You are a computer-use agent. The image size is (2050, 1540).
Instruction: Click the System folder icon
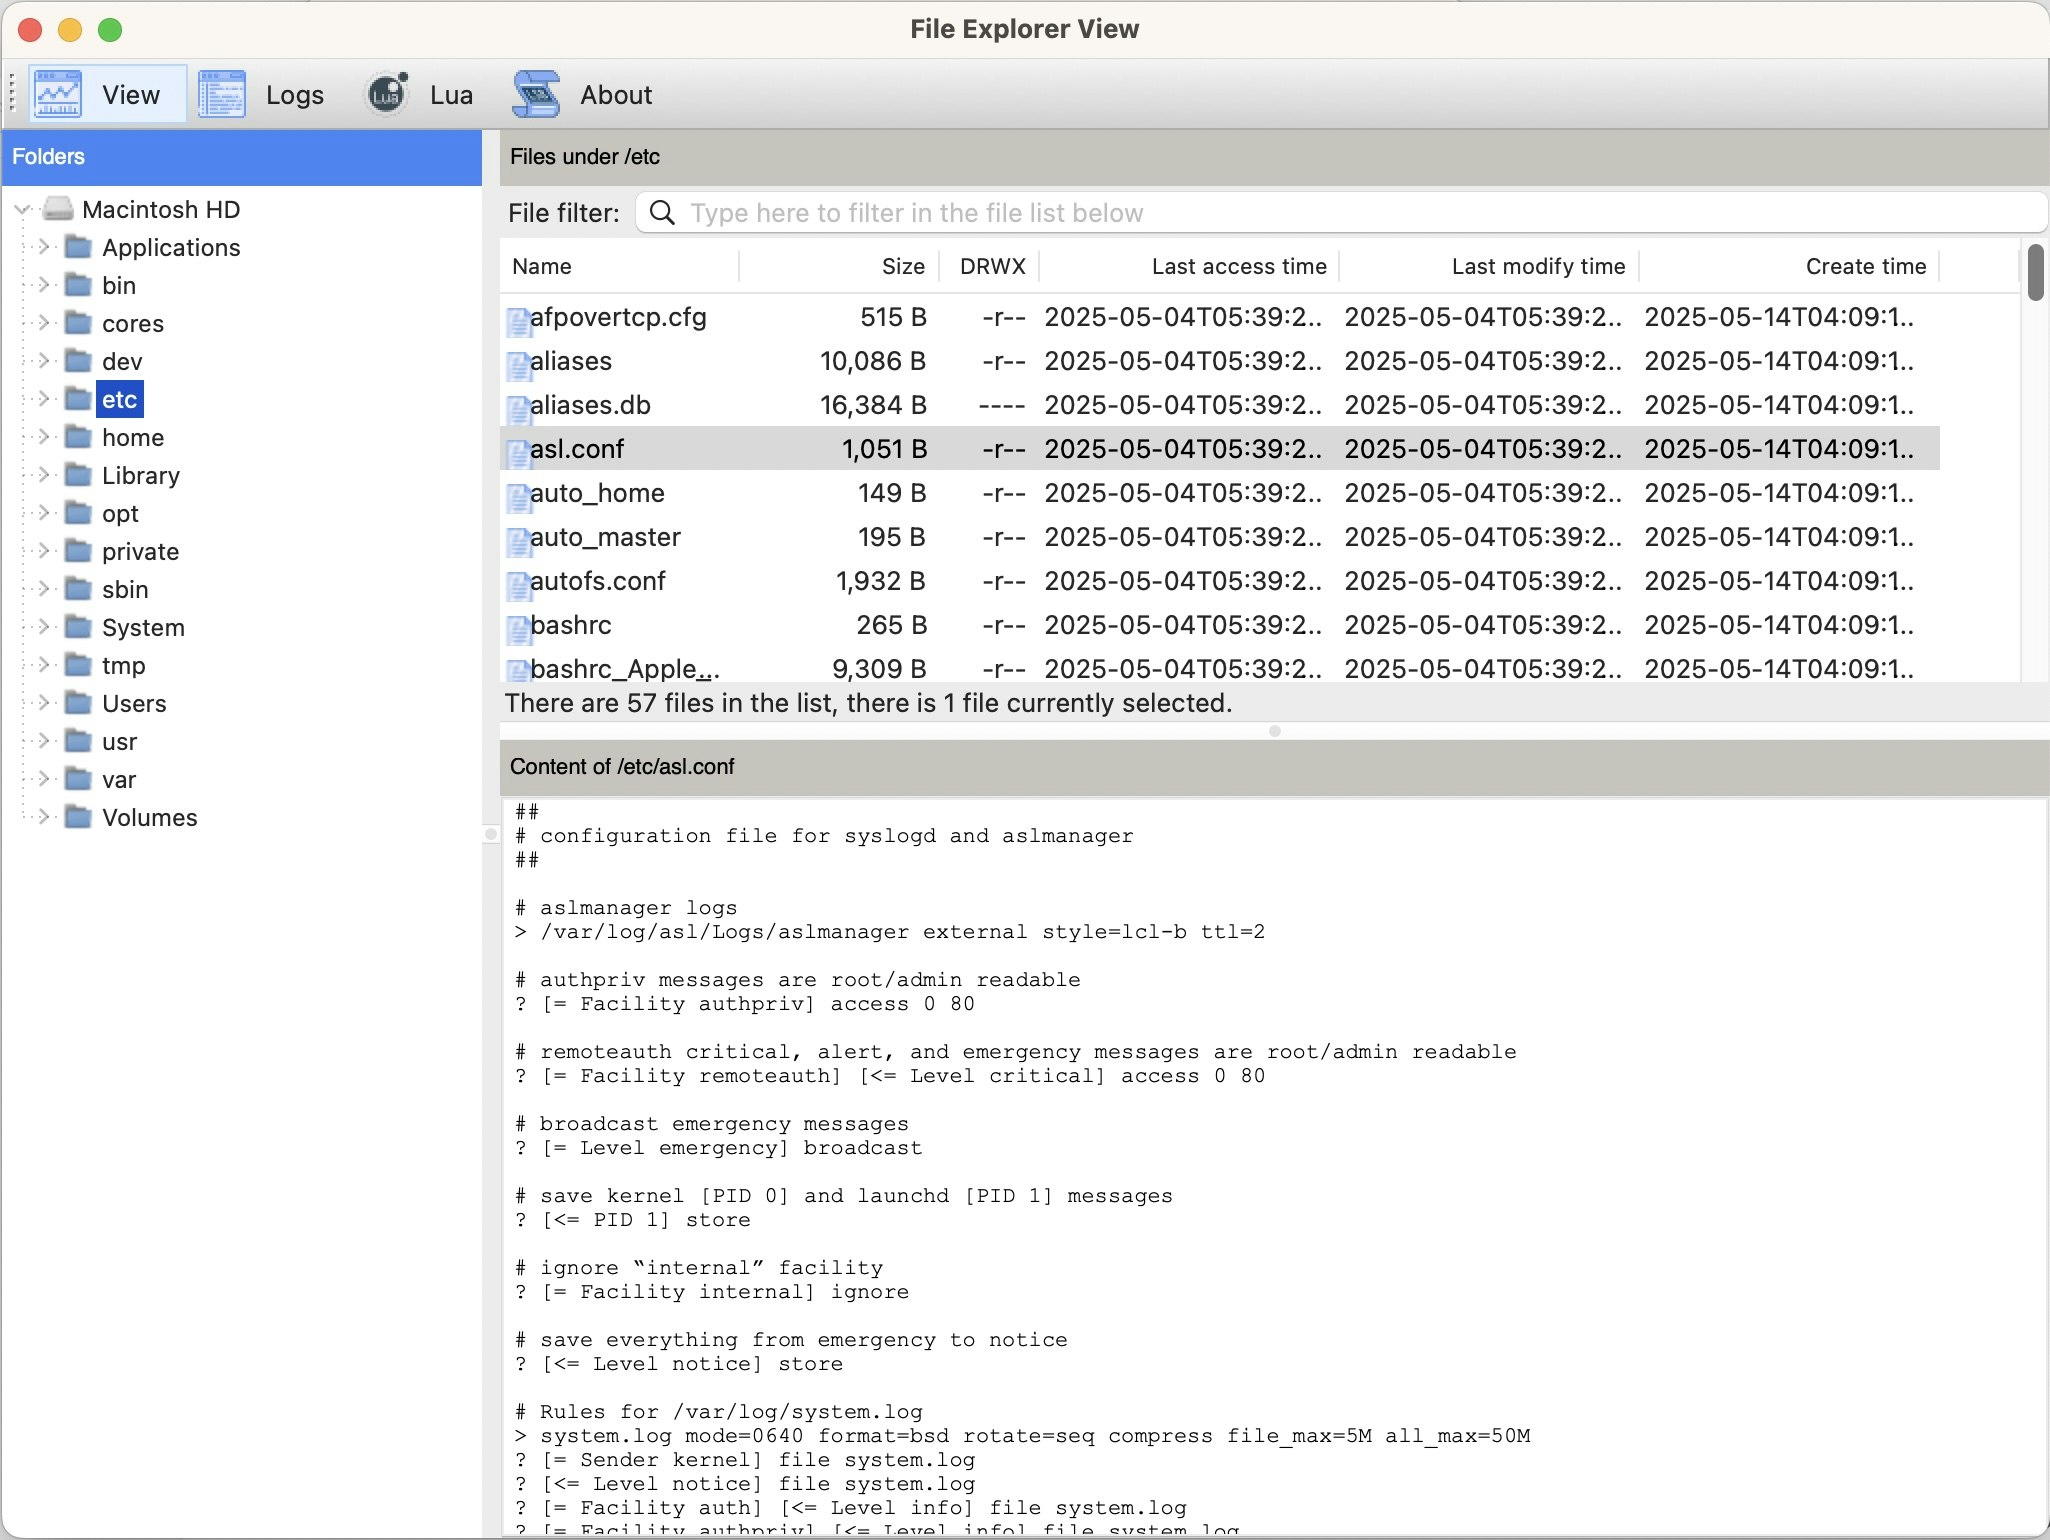[x=79, y=627]
